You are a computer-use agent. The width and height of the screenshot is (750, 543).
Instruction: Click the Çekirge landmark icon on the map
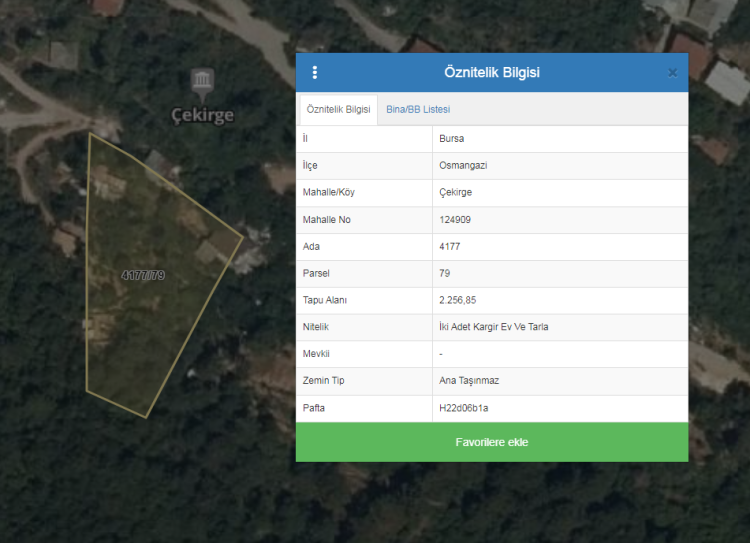(x=203, y=81)
